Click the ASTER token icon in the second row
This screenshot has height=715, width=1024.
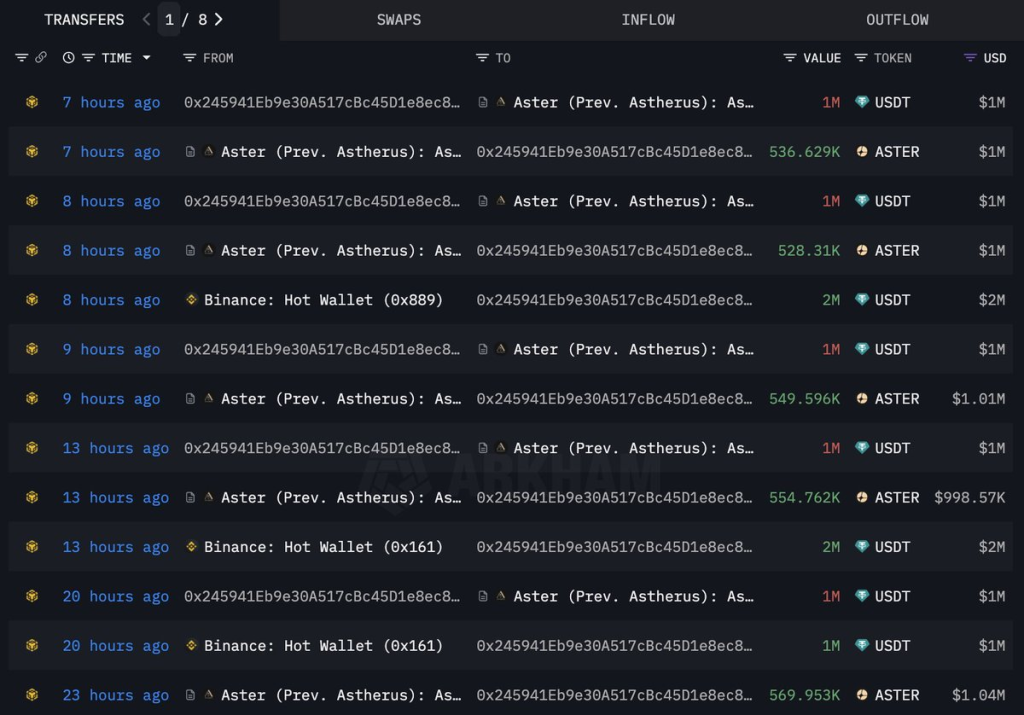[x=864, y=152]
